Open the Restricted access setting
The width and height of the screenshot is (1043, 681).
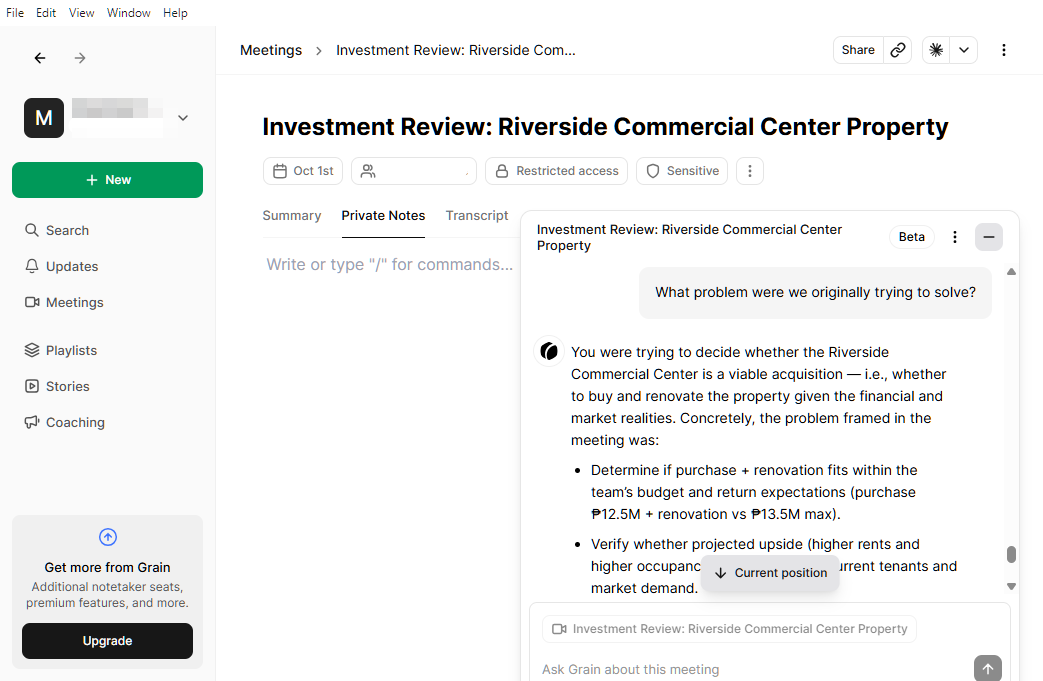click(556, 171)
